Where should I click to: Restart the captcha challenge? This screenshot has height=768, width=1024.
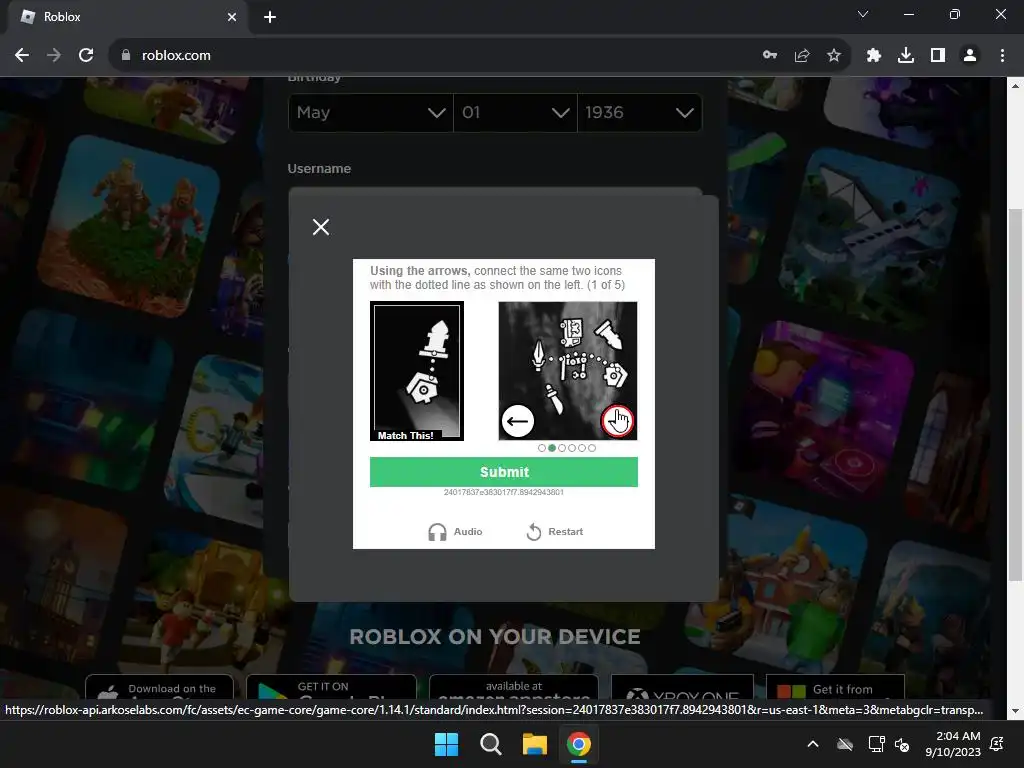point(554,532)
